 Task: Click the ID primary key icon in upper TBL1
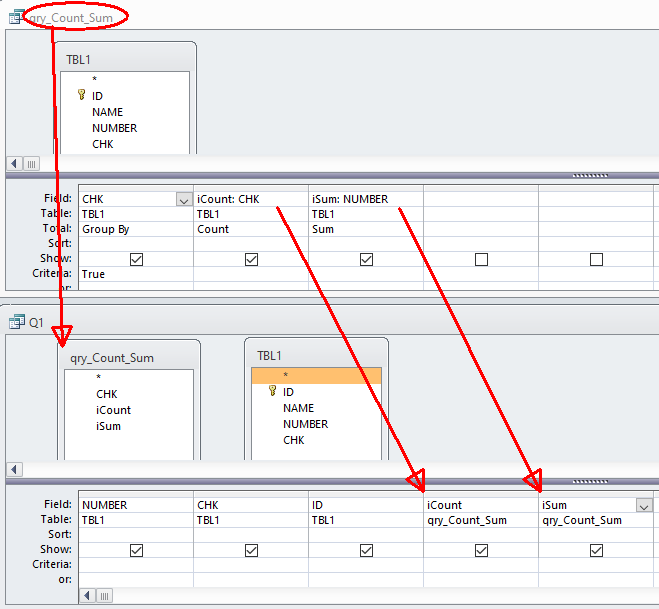coord(82,95)
